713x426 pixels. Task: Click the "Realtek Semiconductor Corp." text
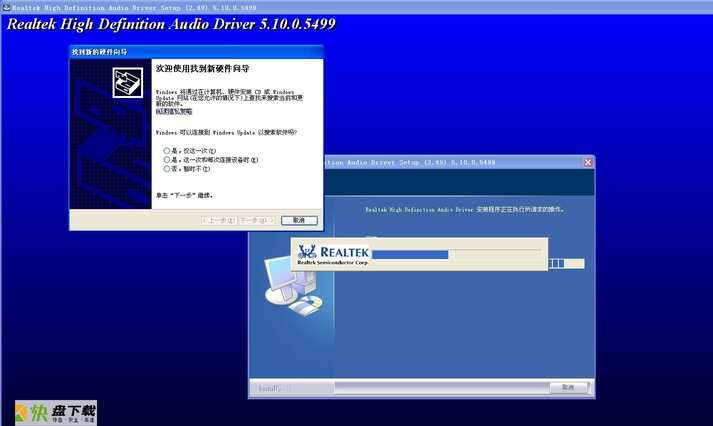332,263
